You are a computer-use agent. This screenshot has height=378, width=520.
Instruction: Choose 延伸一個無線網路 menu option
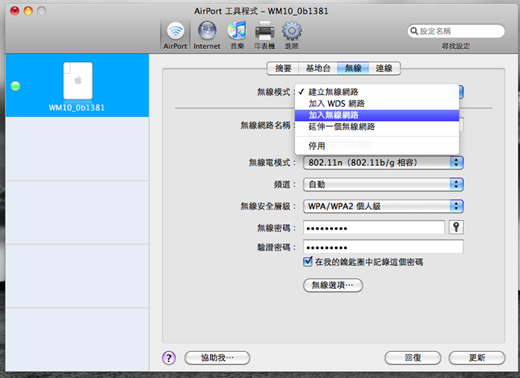(377, 127)
